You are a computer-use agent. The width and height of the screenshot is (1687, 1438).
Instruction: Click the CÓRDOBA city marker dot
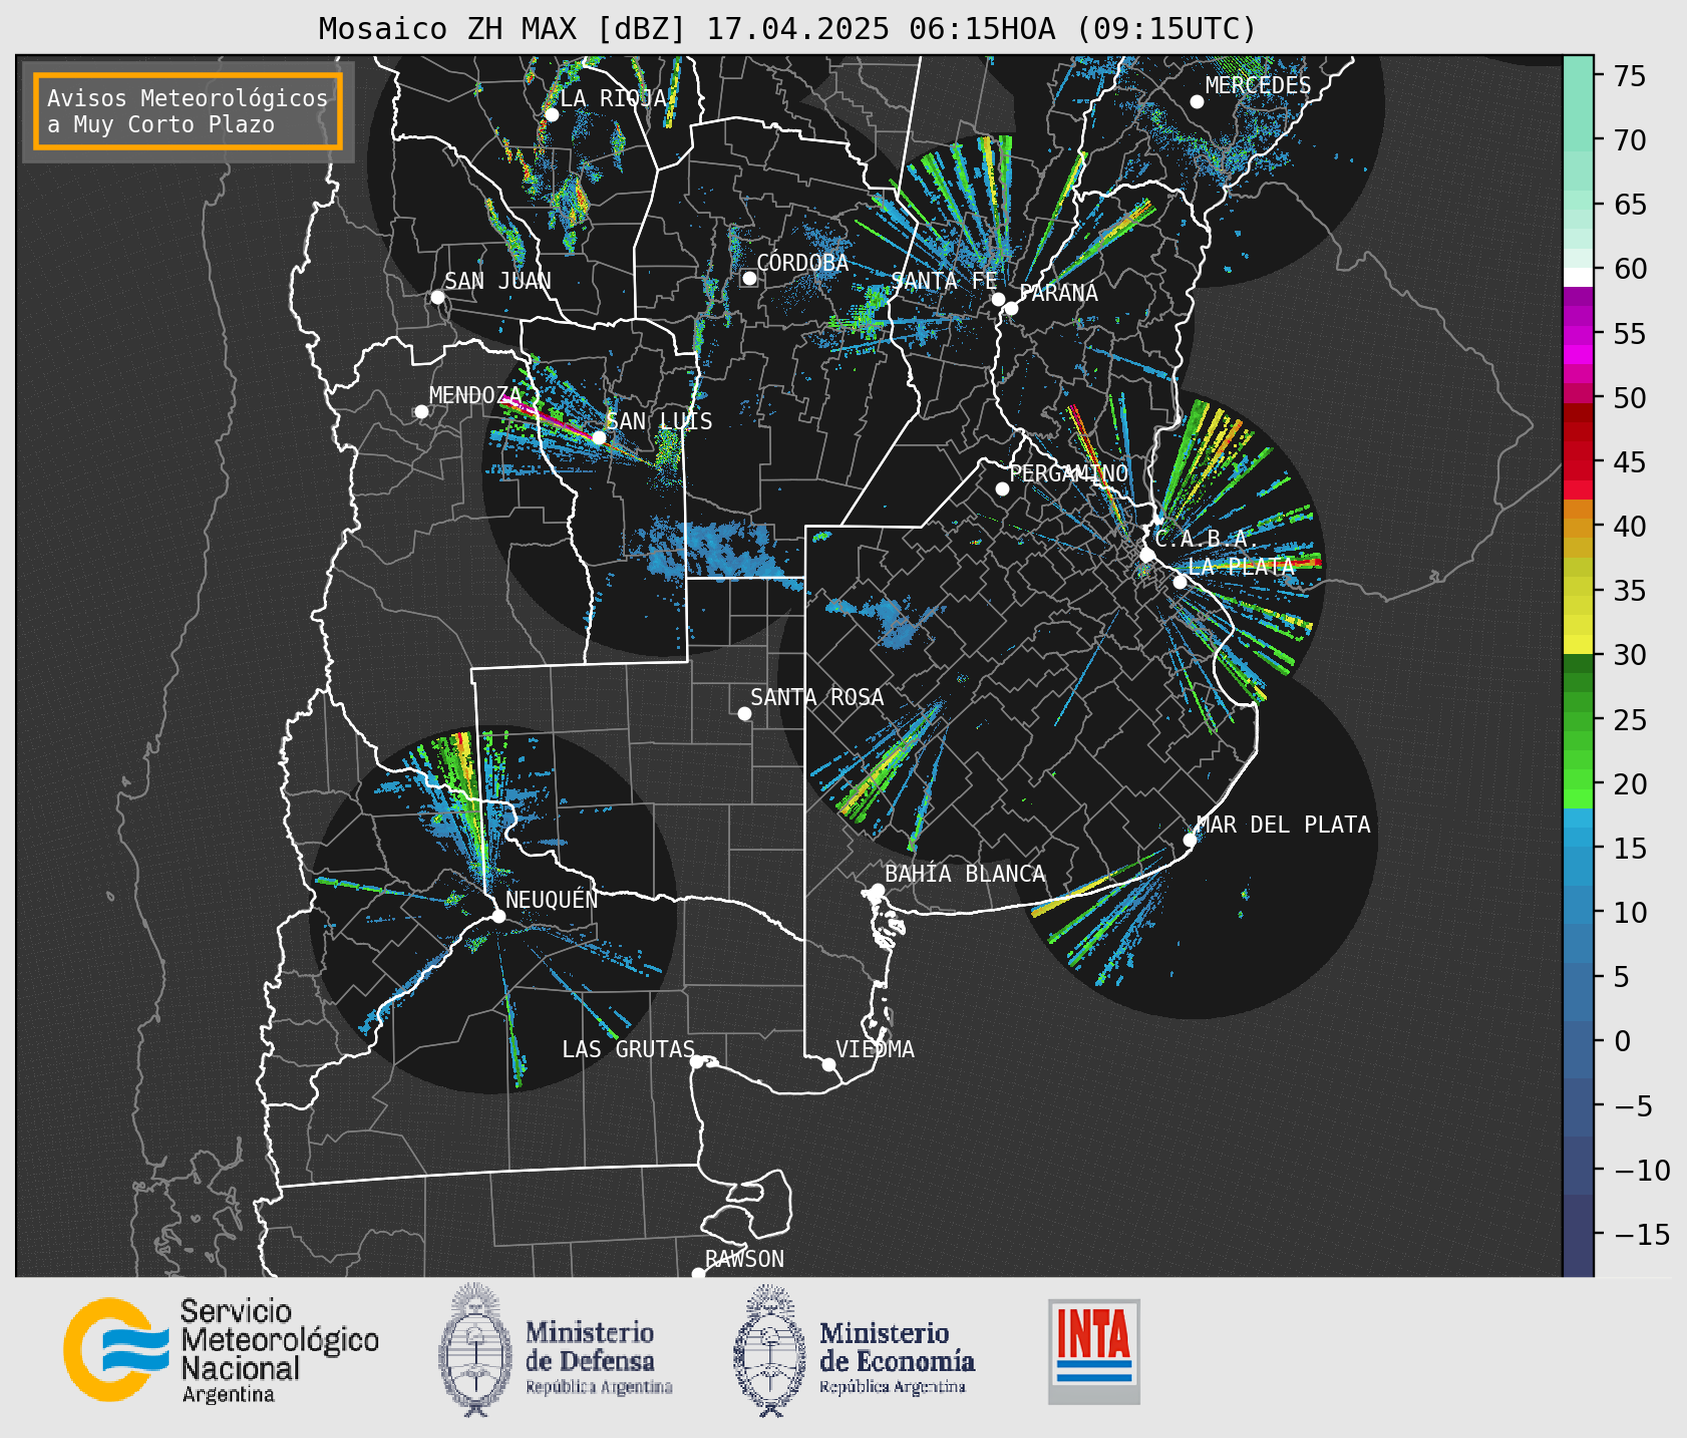(x=749, y=278)
